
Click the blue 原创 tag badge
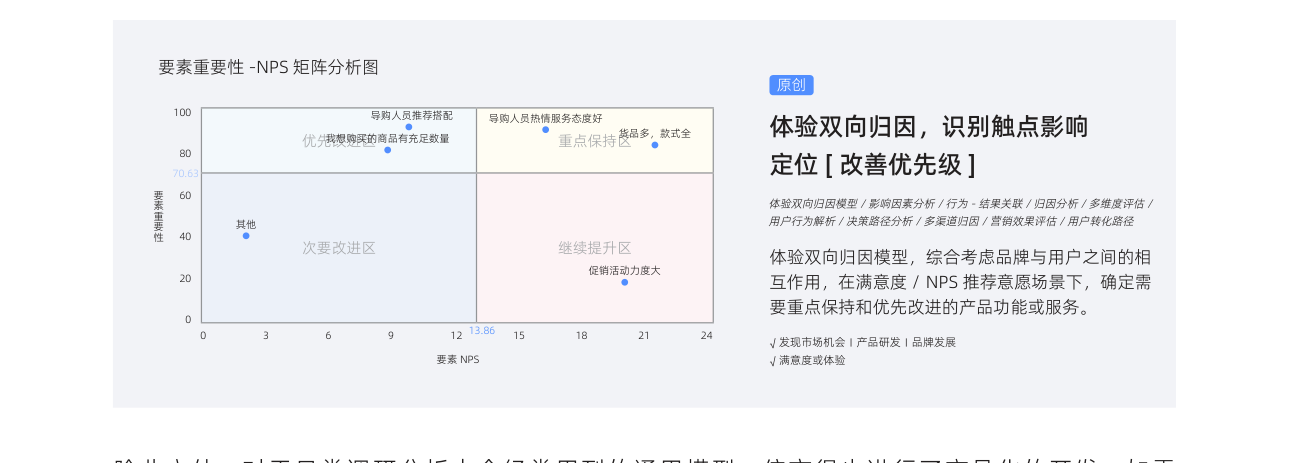791,85
